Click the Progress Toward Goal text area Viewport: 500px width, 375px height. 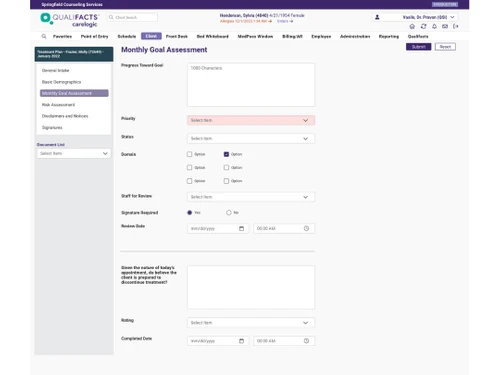(x=251, y=85)
